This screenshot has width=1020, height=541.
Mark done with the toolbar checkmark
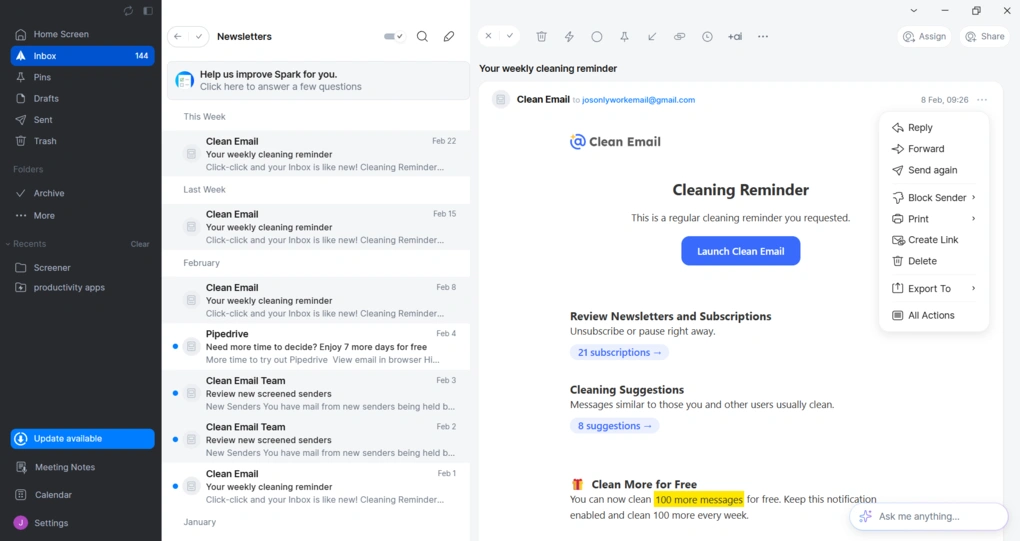tap(510, 36)
